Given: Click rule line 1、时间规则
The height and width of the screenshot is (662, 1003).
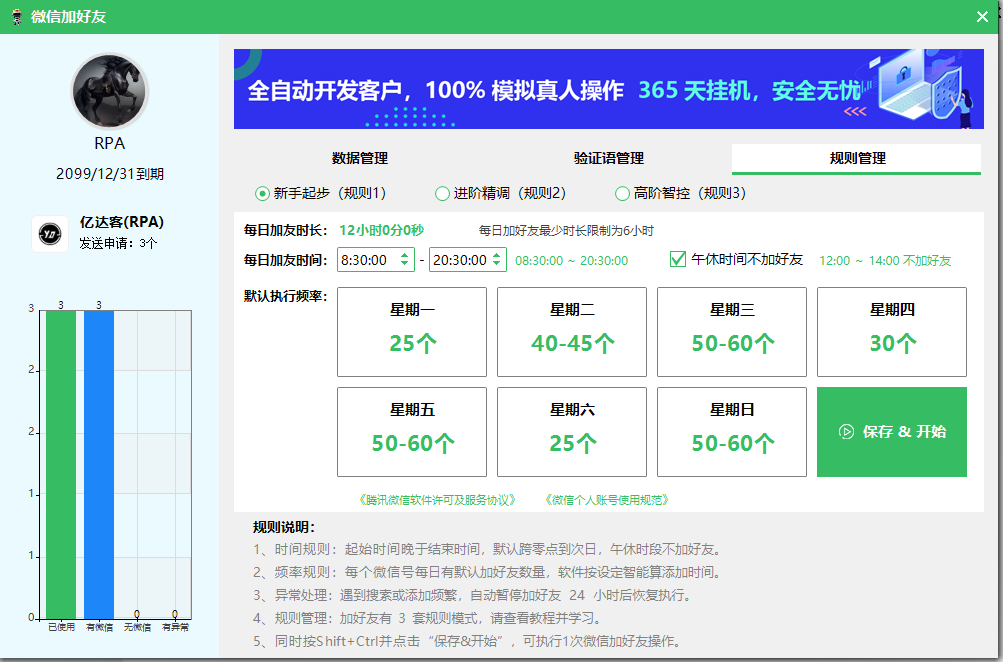Looking at the screenshot, I should pyautogui.click(x=488, y=549).
